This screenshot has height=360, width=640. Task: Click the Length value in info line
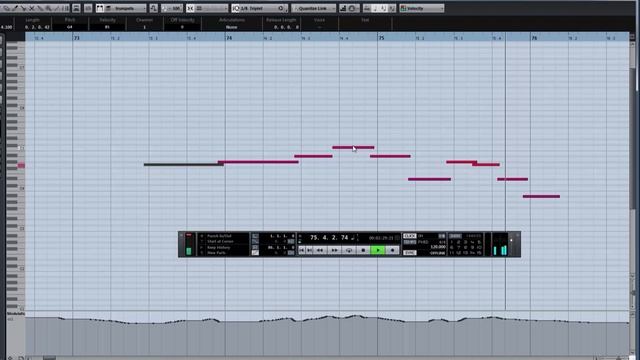pyautogui.click(x=37, y=27)
